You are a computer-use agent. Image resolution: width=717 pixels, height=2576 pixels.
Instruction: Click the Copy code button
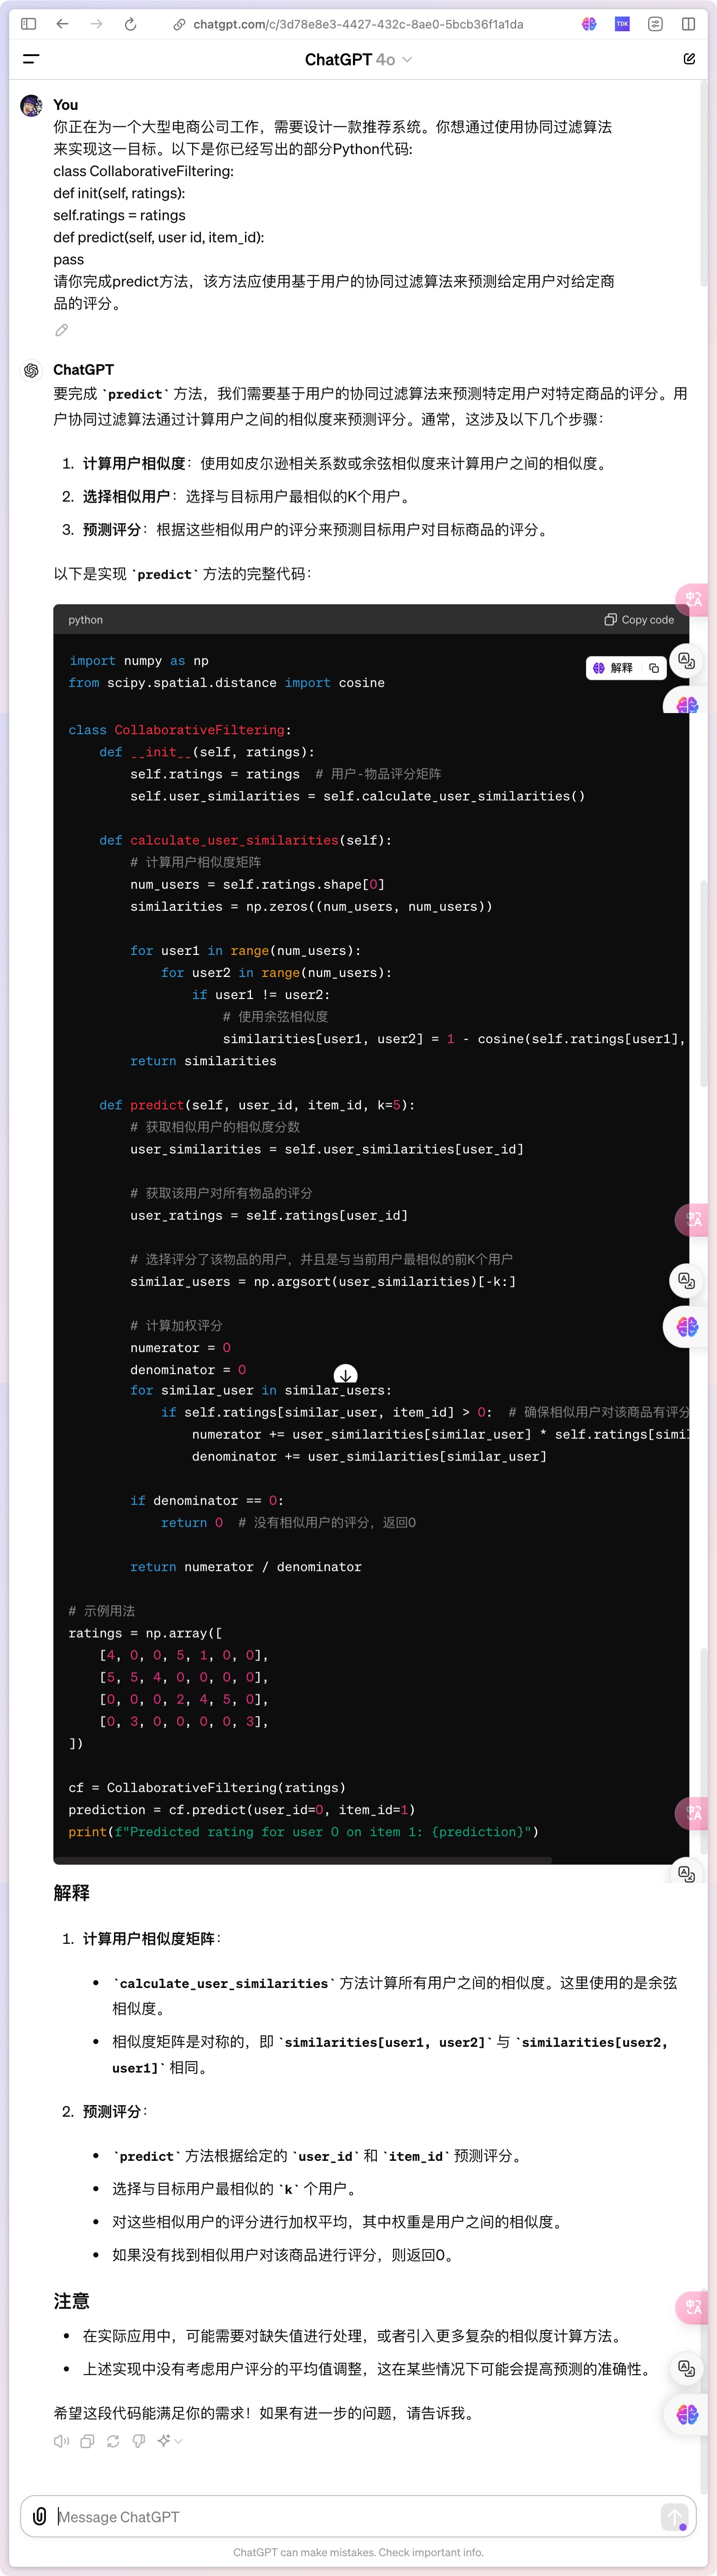pos(639,620)
